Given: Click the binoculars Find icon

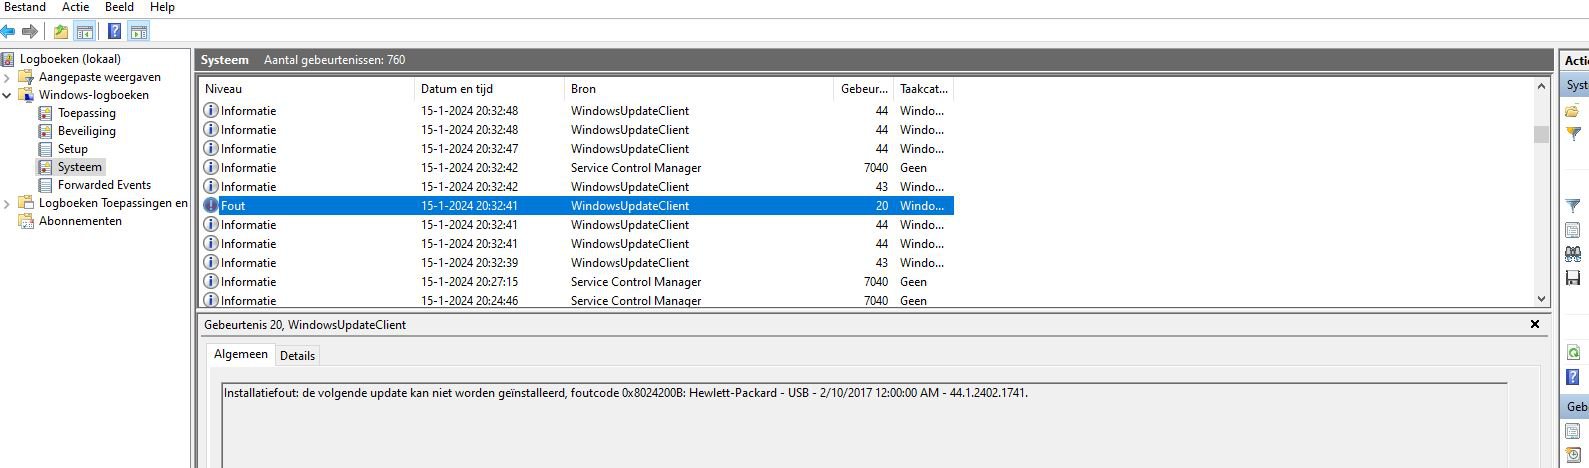Looking at the screenshot, I should pos(1573,254).
